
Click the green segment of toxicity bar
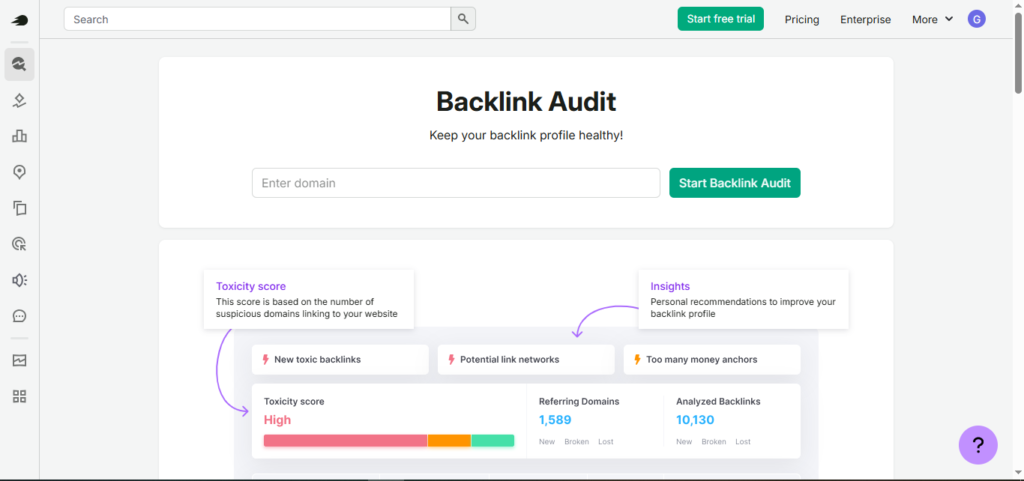pos(493,441)
